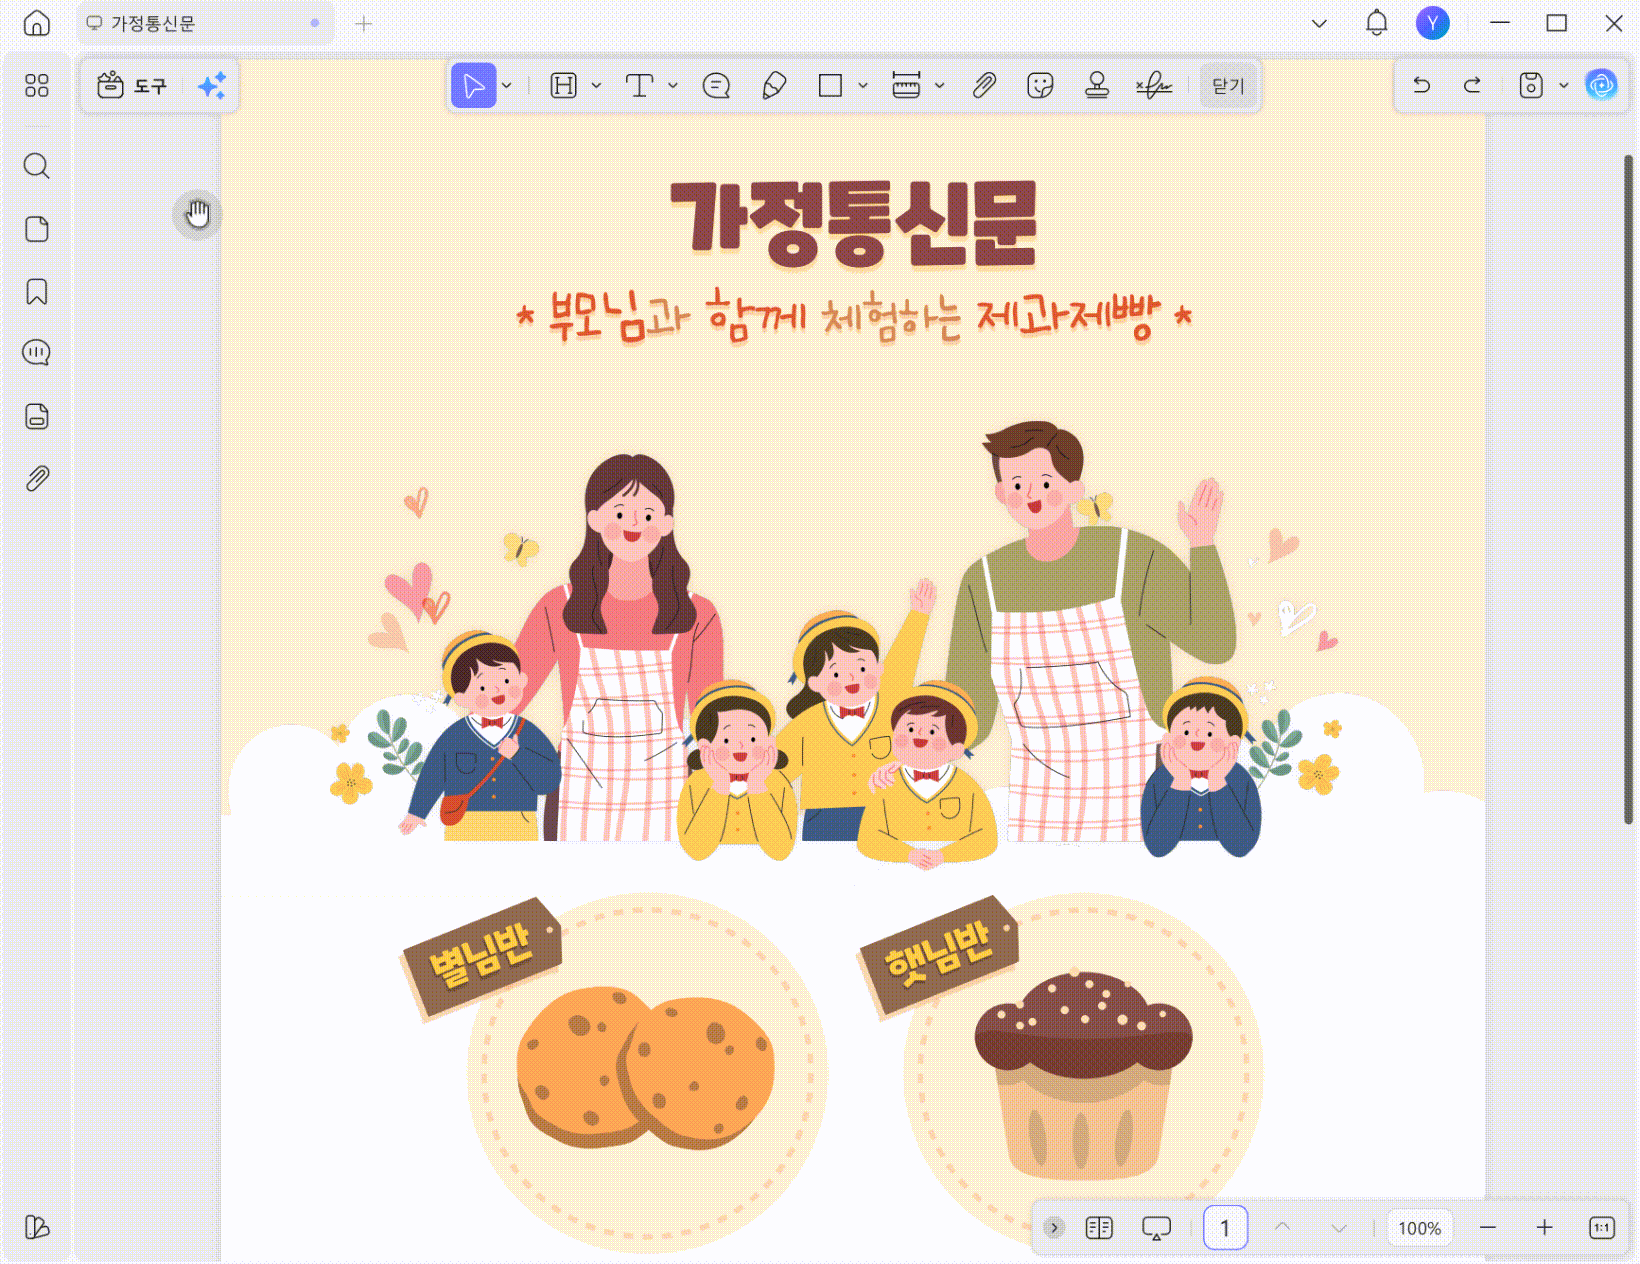Open the form fields sidebar icon

click(37, 417)
